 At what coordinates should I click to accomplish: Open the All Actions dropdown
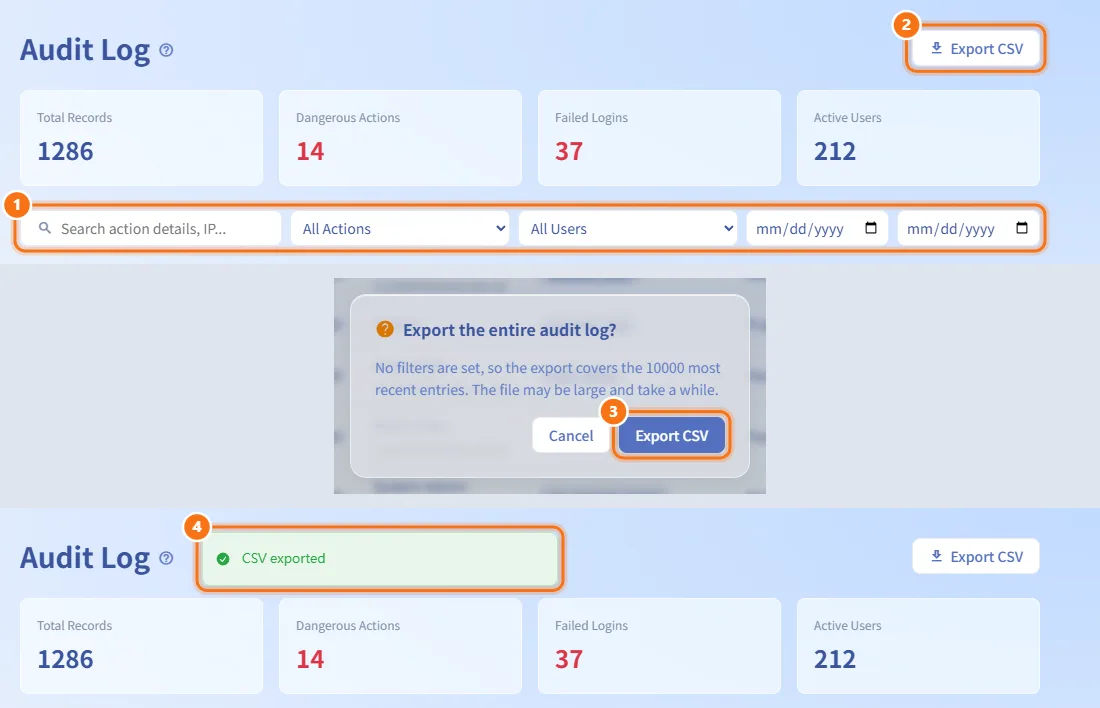point(400,229)
